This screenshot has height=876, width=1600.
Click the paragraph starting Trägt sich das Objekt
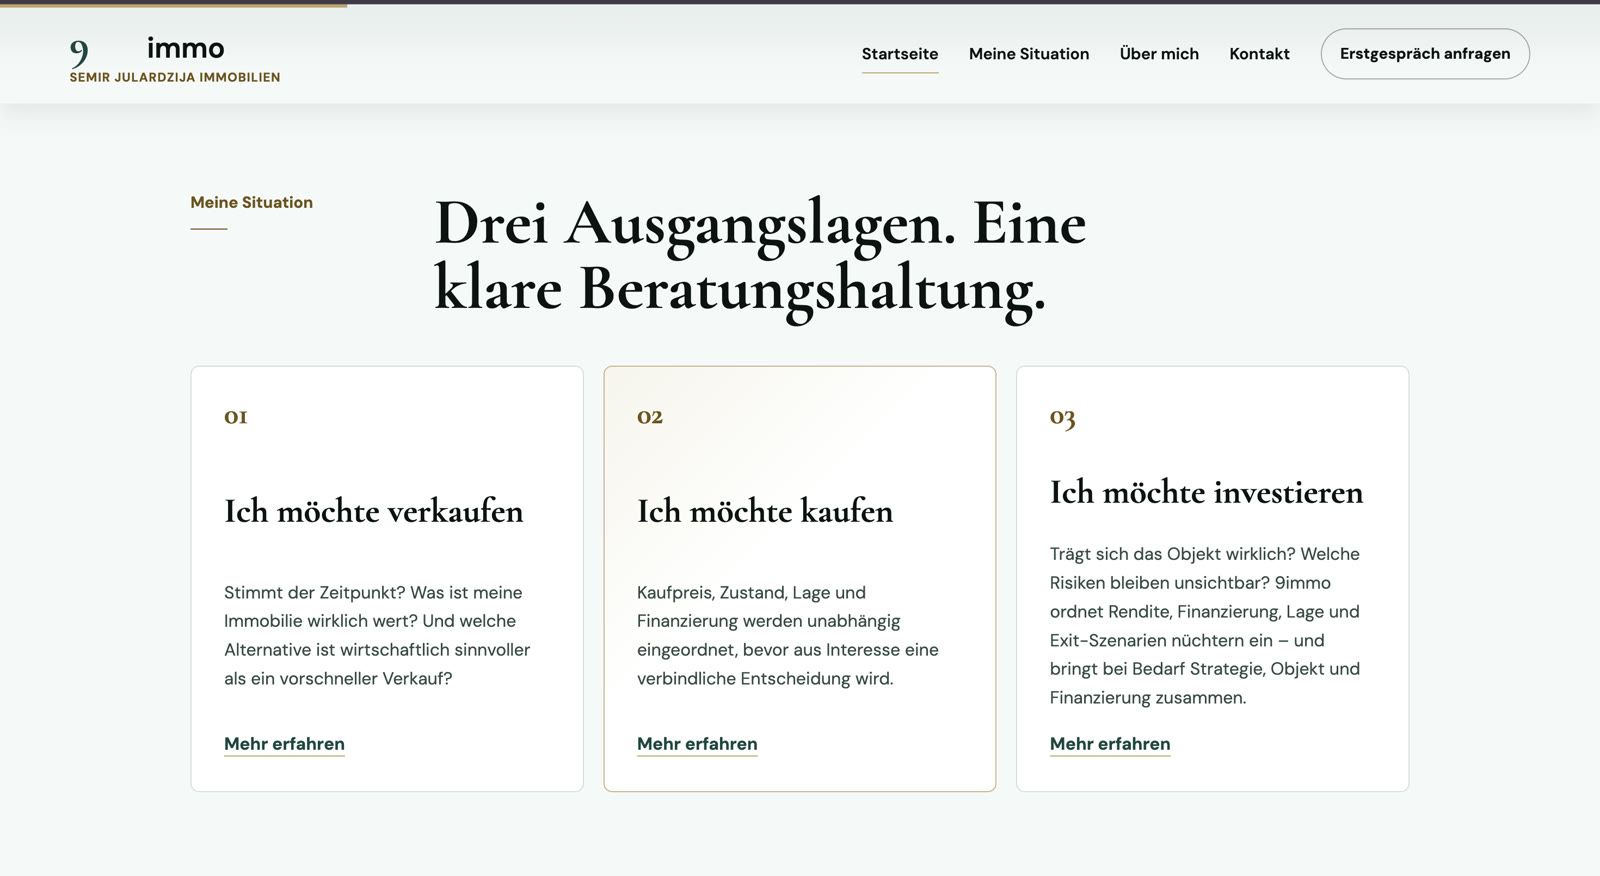(x=1205, y=626)
